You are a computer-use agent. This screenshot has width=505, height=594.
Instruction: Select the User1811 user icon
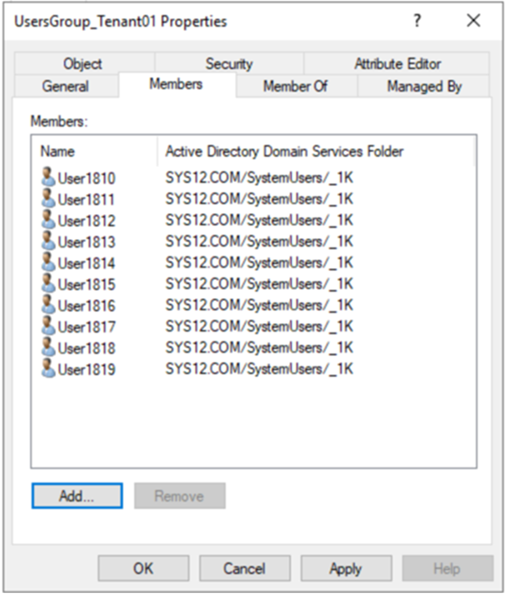[48, 198]
